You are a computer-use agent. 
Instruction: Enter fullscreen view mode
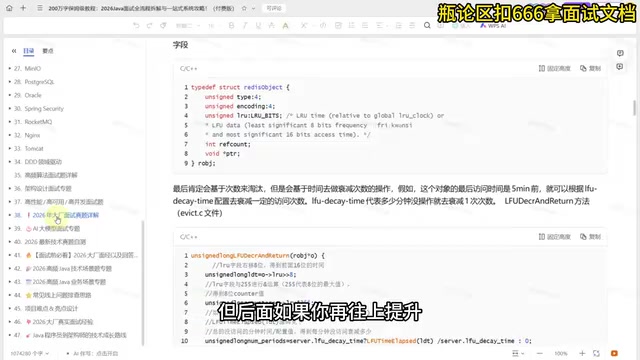596,353
